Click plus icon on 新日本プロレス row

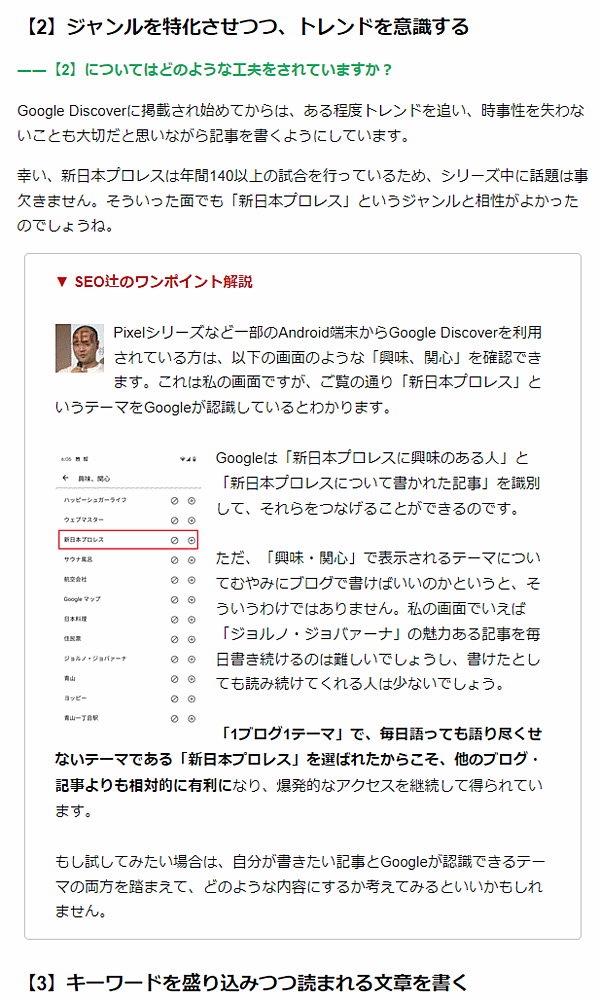pyautogui.click(x=191, y=540)
